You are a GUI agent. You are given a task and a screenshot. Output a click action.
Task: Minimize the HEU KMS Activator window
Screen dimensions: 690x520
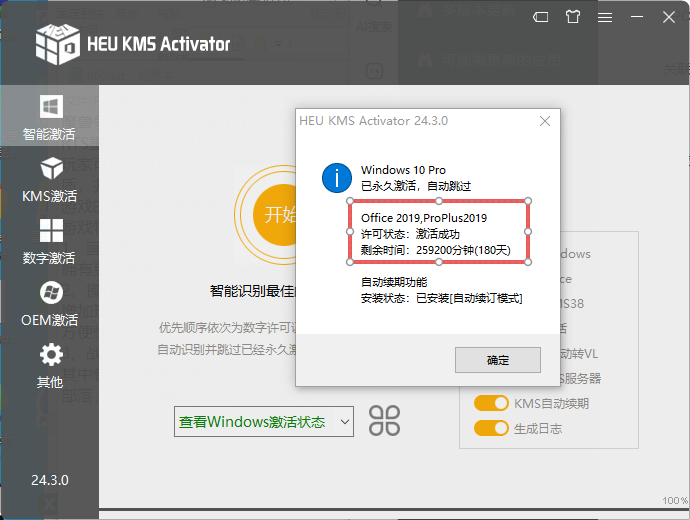pos(637,17)
